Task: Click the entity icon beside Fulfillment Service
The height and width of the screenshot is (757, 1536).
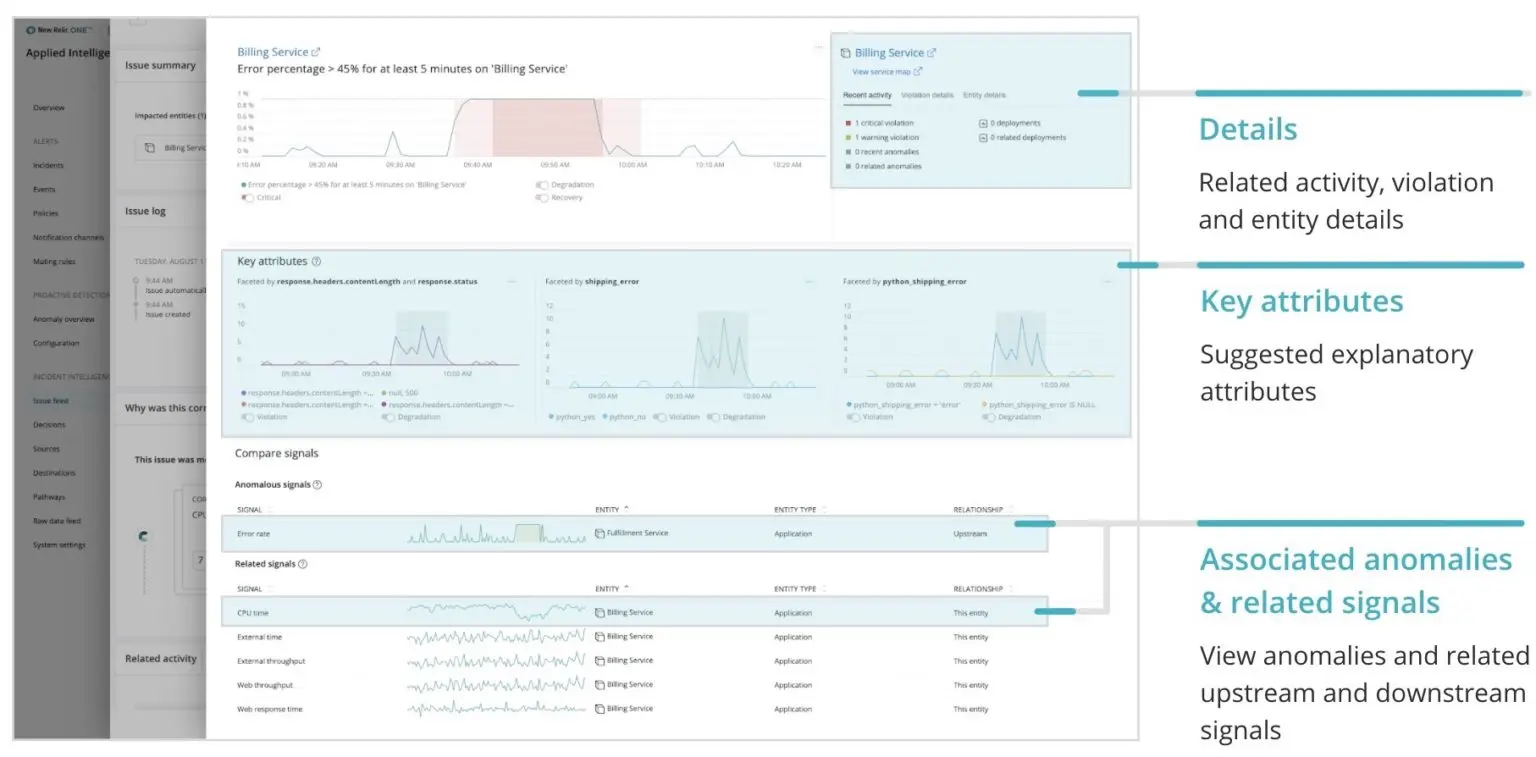Action: [600, 531]
